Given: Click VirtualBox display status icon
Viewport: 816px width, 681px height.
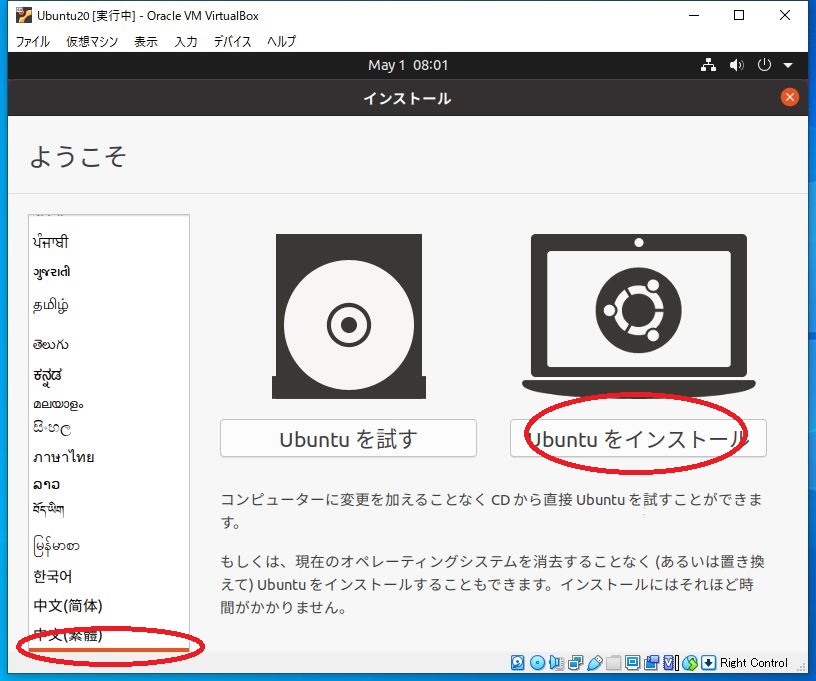Looking at the screenshot, I should point(632,662).
